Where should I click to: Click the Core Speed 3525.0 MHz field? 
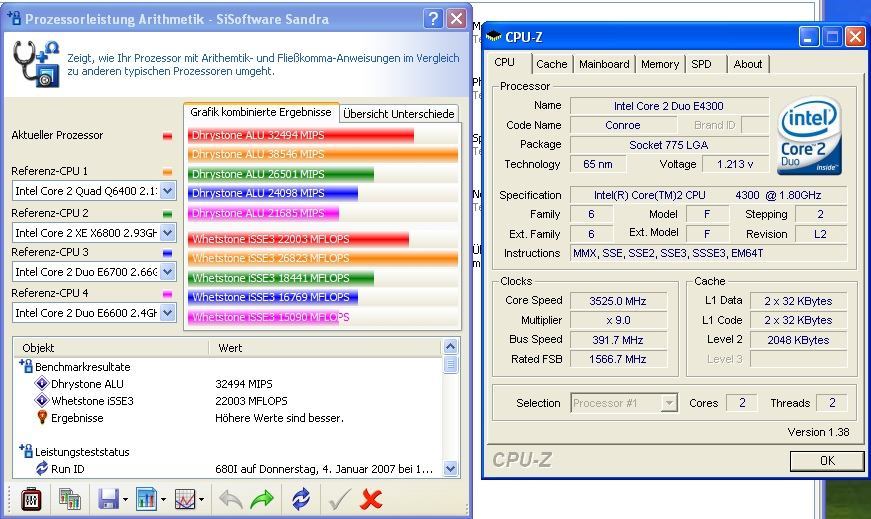tap(618, 301)
